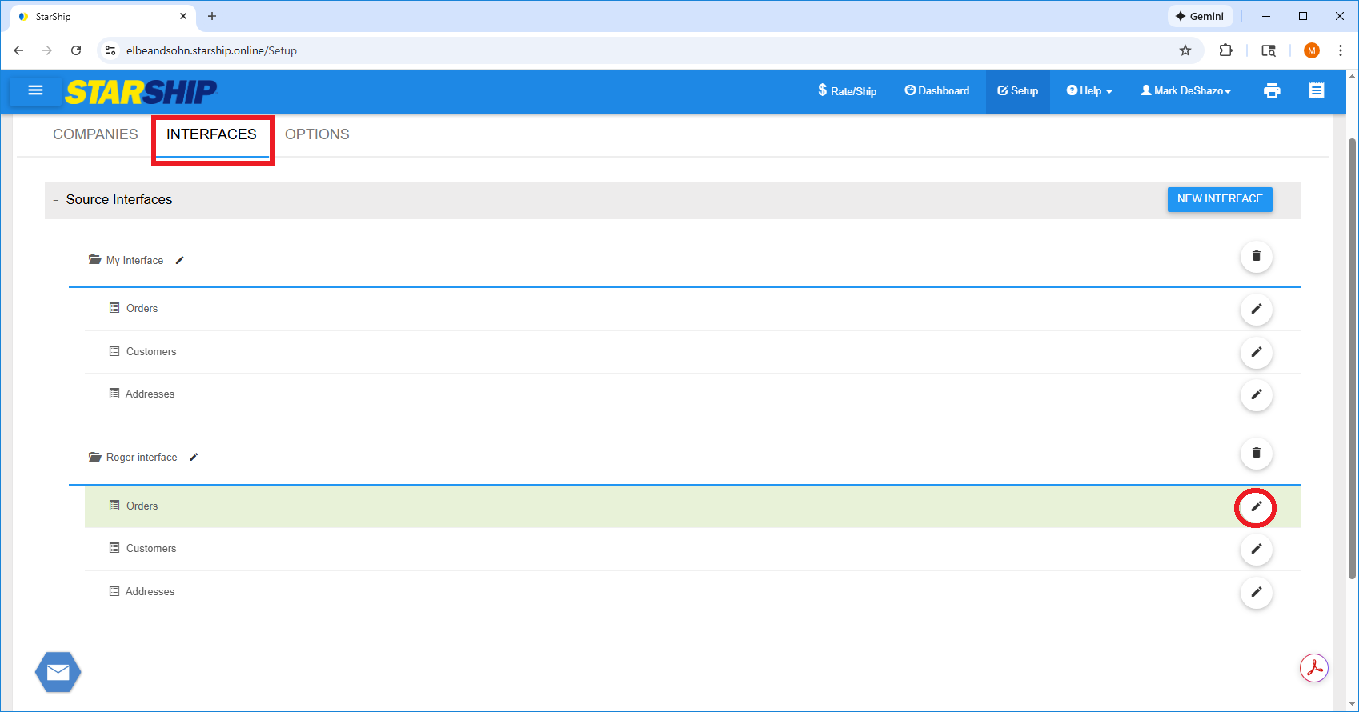Edit Addresses under Roger interface
The image size is (1359, 712).
1256,592
